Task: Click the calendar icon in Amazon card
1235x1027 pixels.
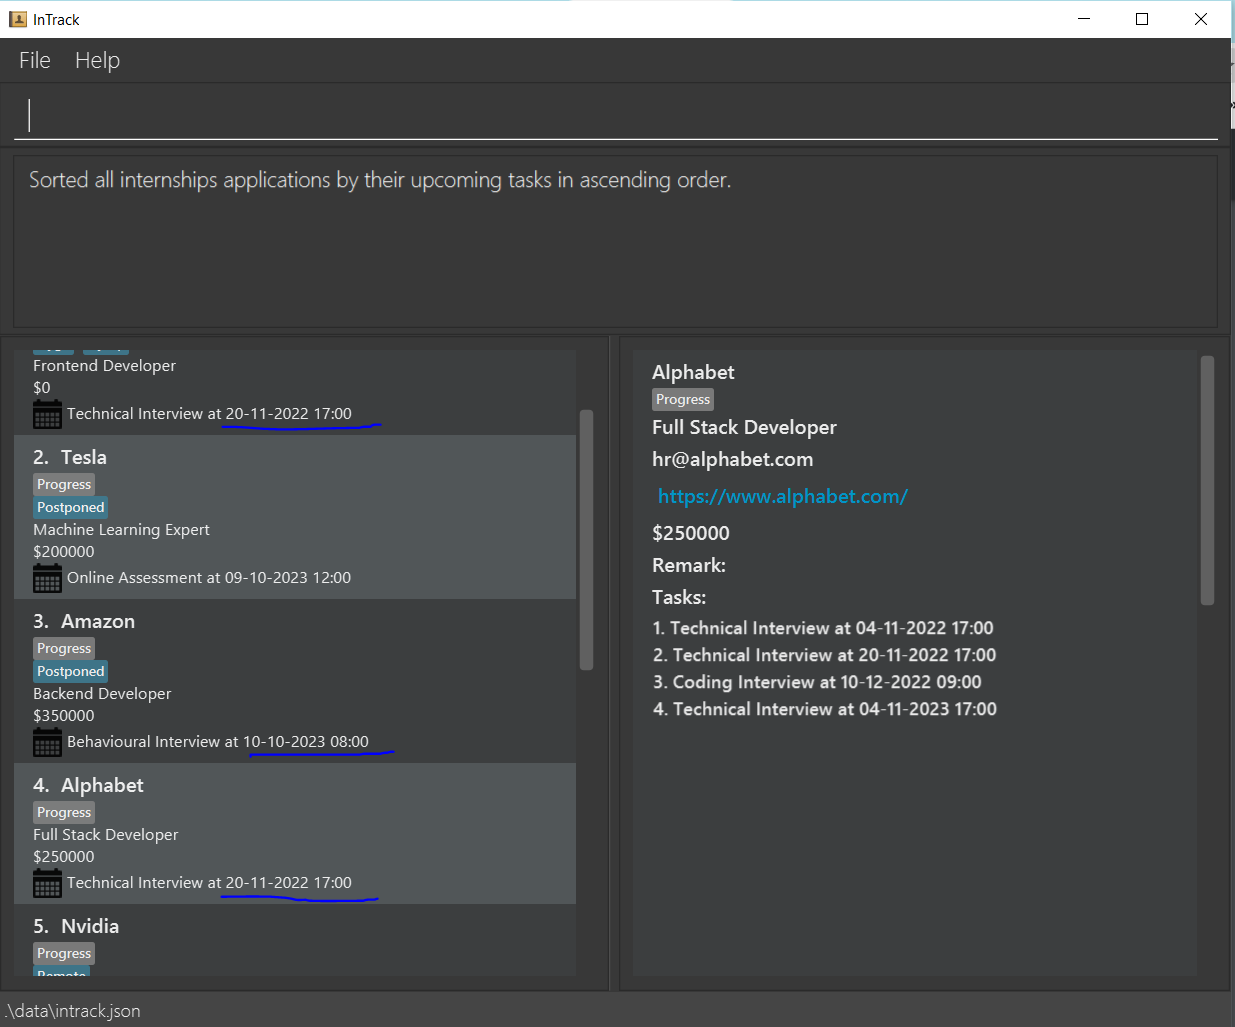Action: point(47,742)
